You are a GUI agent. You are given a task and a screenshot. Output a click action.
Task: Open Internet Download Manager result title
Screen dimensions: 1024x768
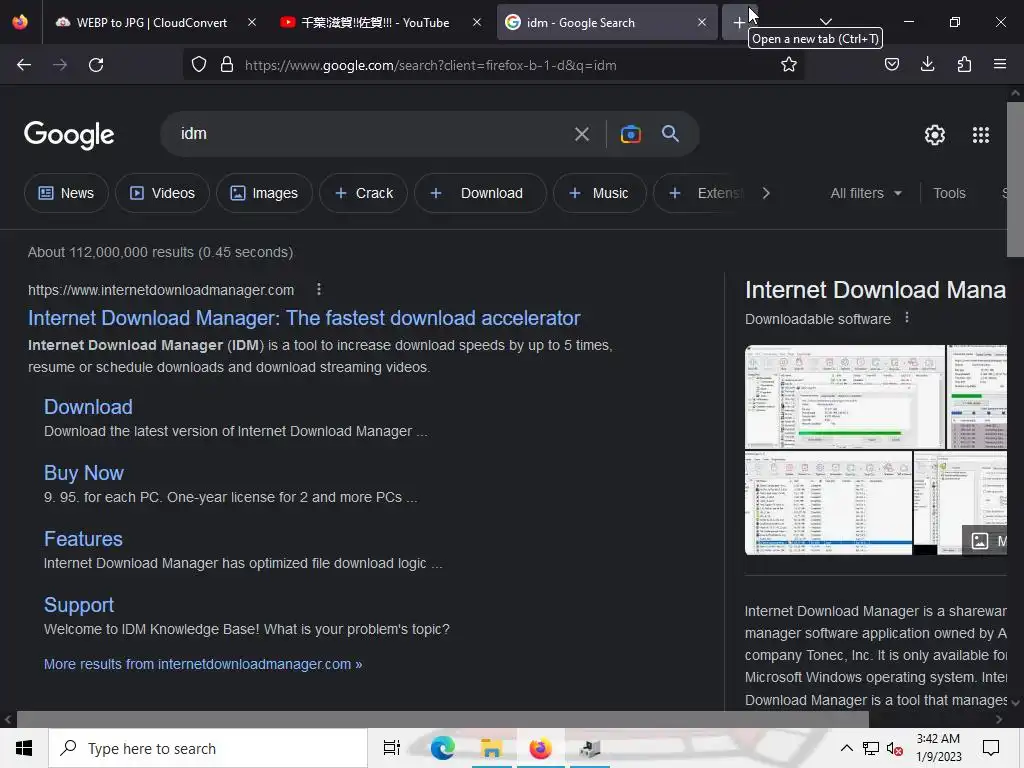[304, 318]
